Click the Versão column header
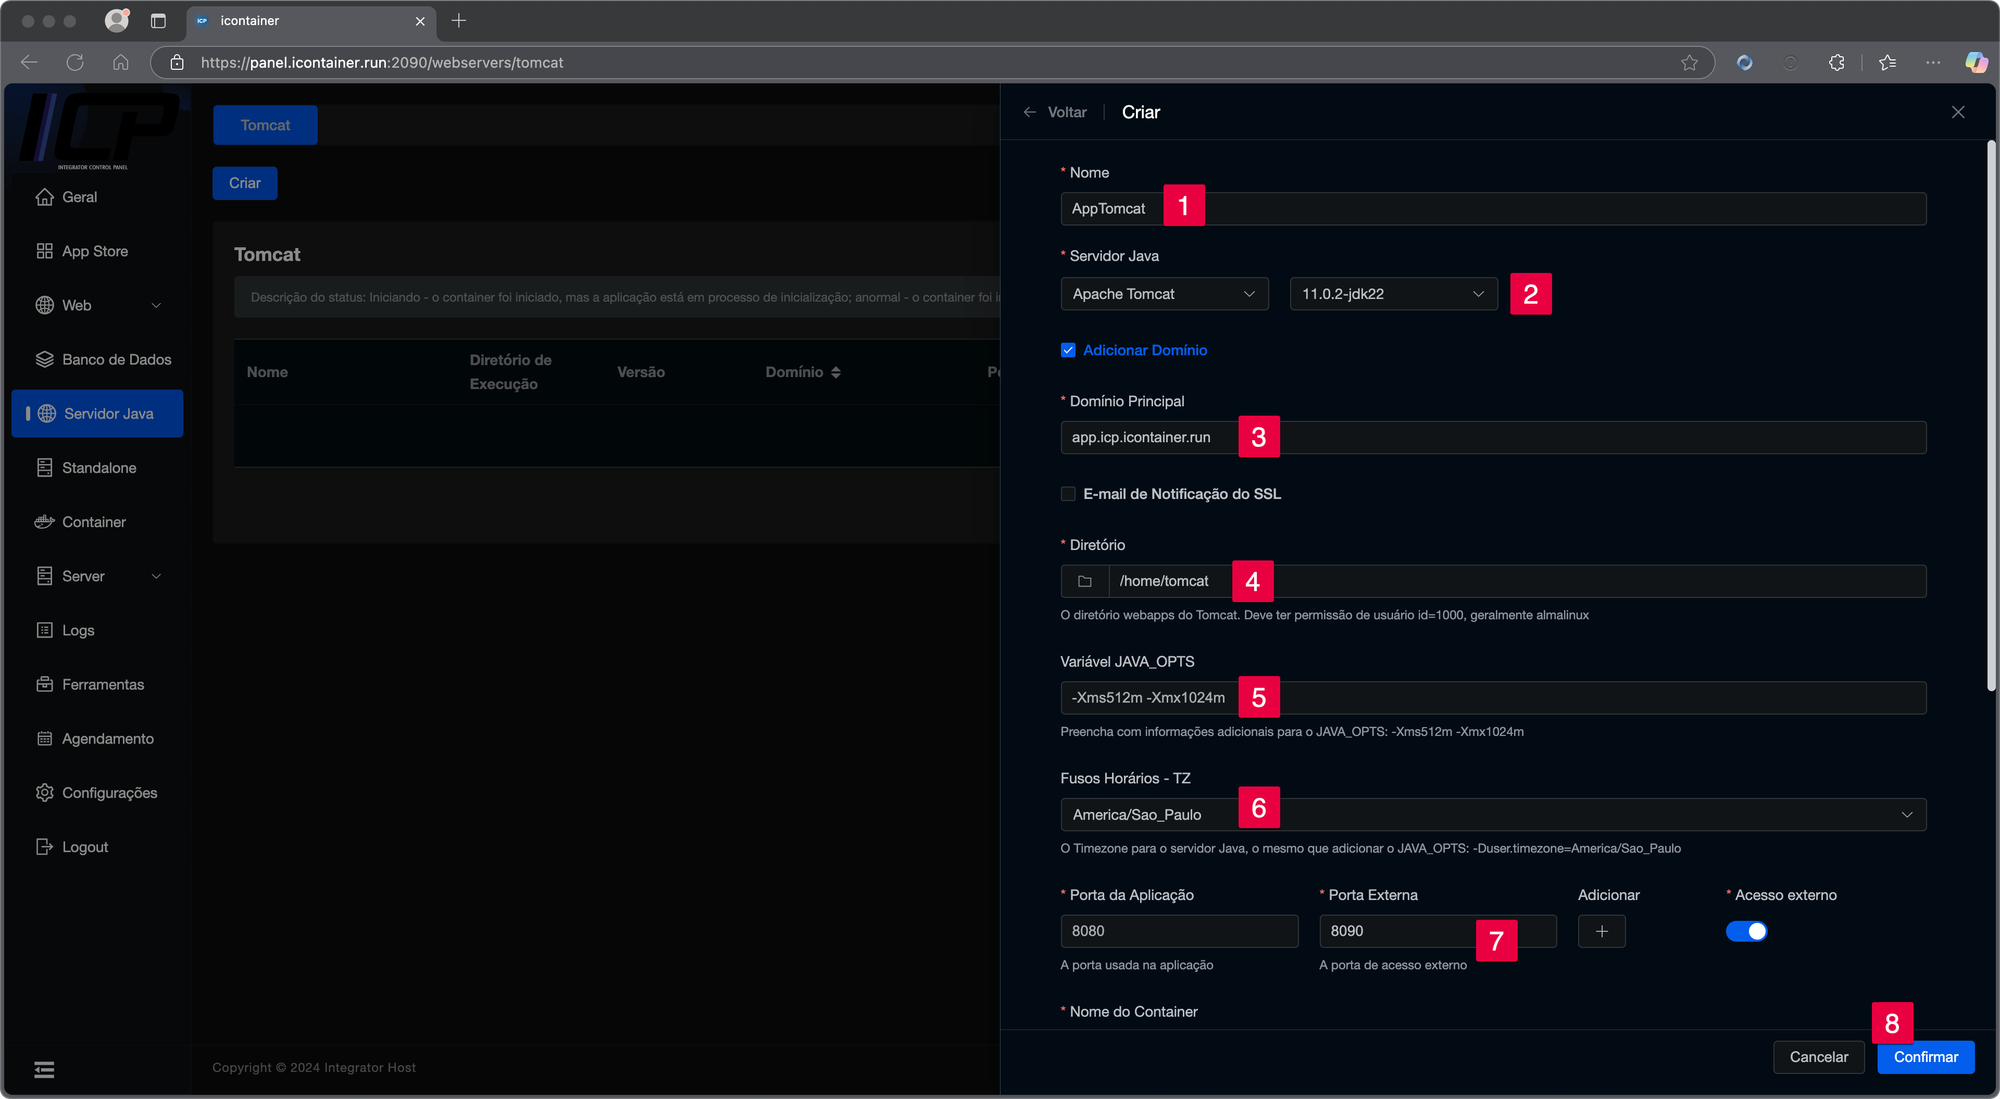Image resolution: width=2000 pixels, height=1099 pixels. pos(641,372)
